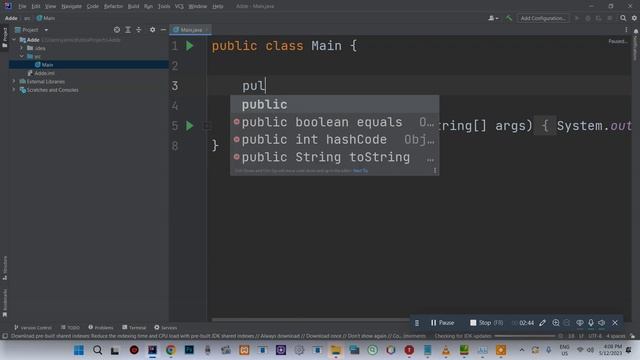Expand Scratches and Consoles node
Screen dimensions: 640x360
pos(14,90)
